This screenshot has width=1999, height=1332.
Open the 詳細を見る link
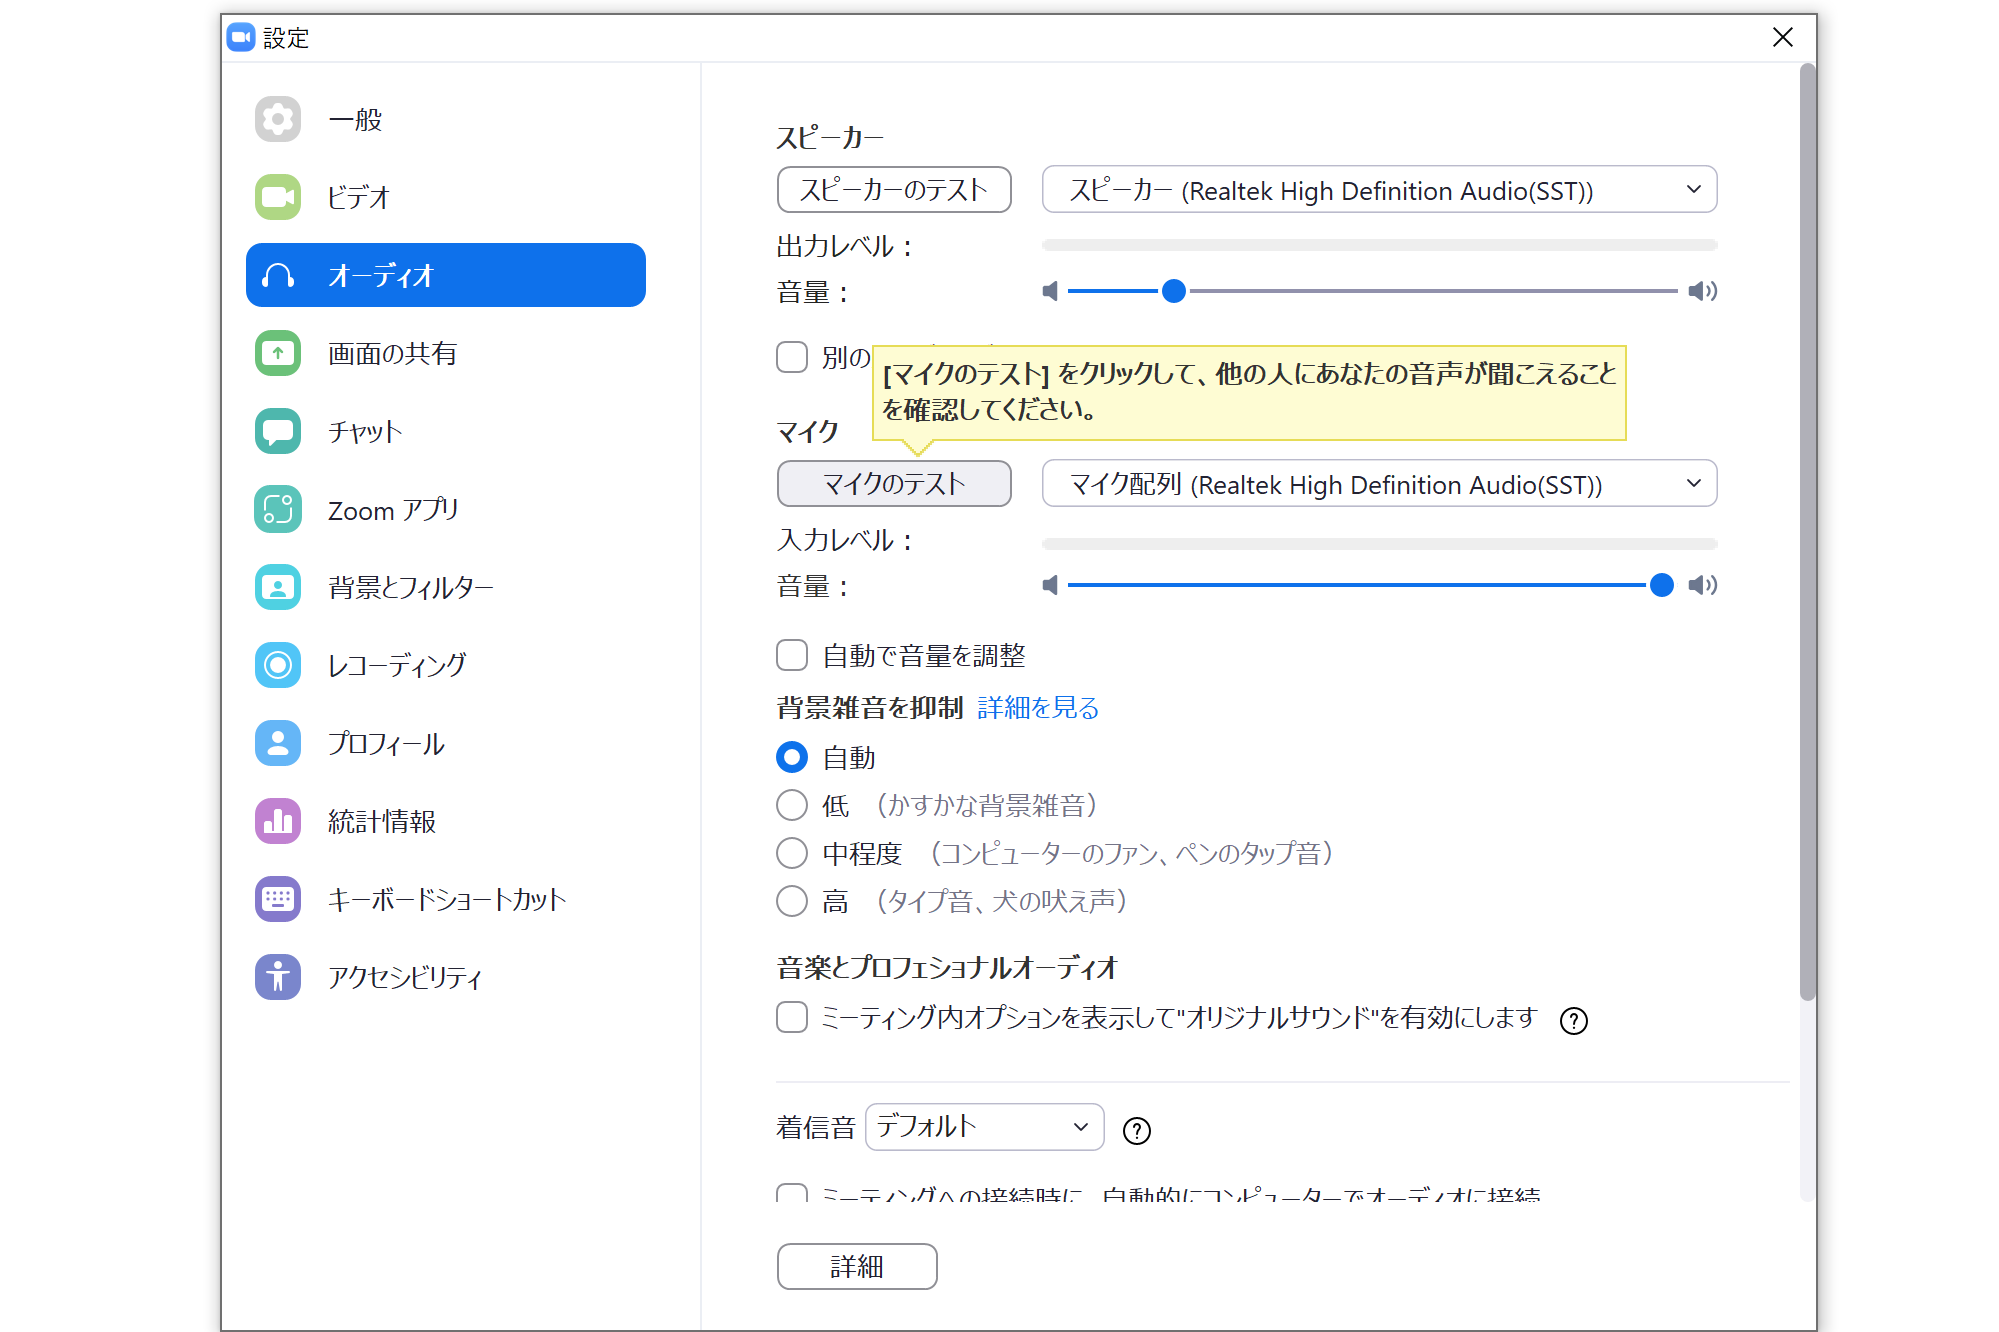coord(1038,708)
